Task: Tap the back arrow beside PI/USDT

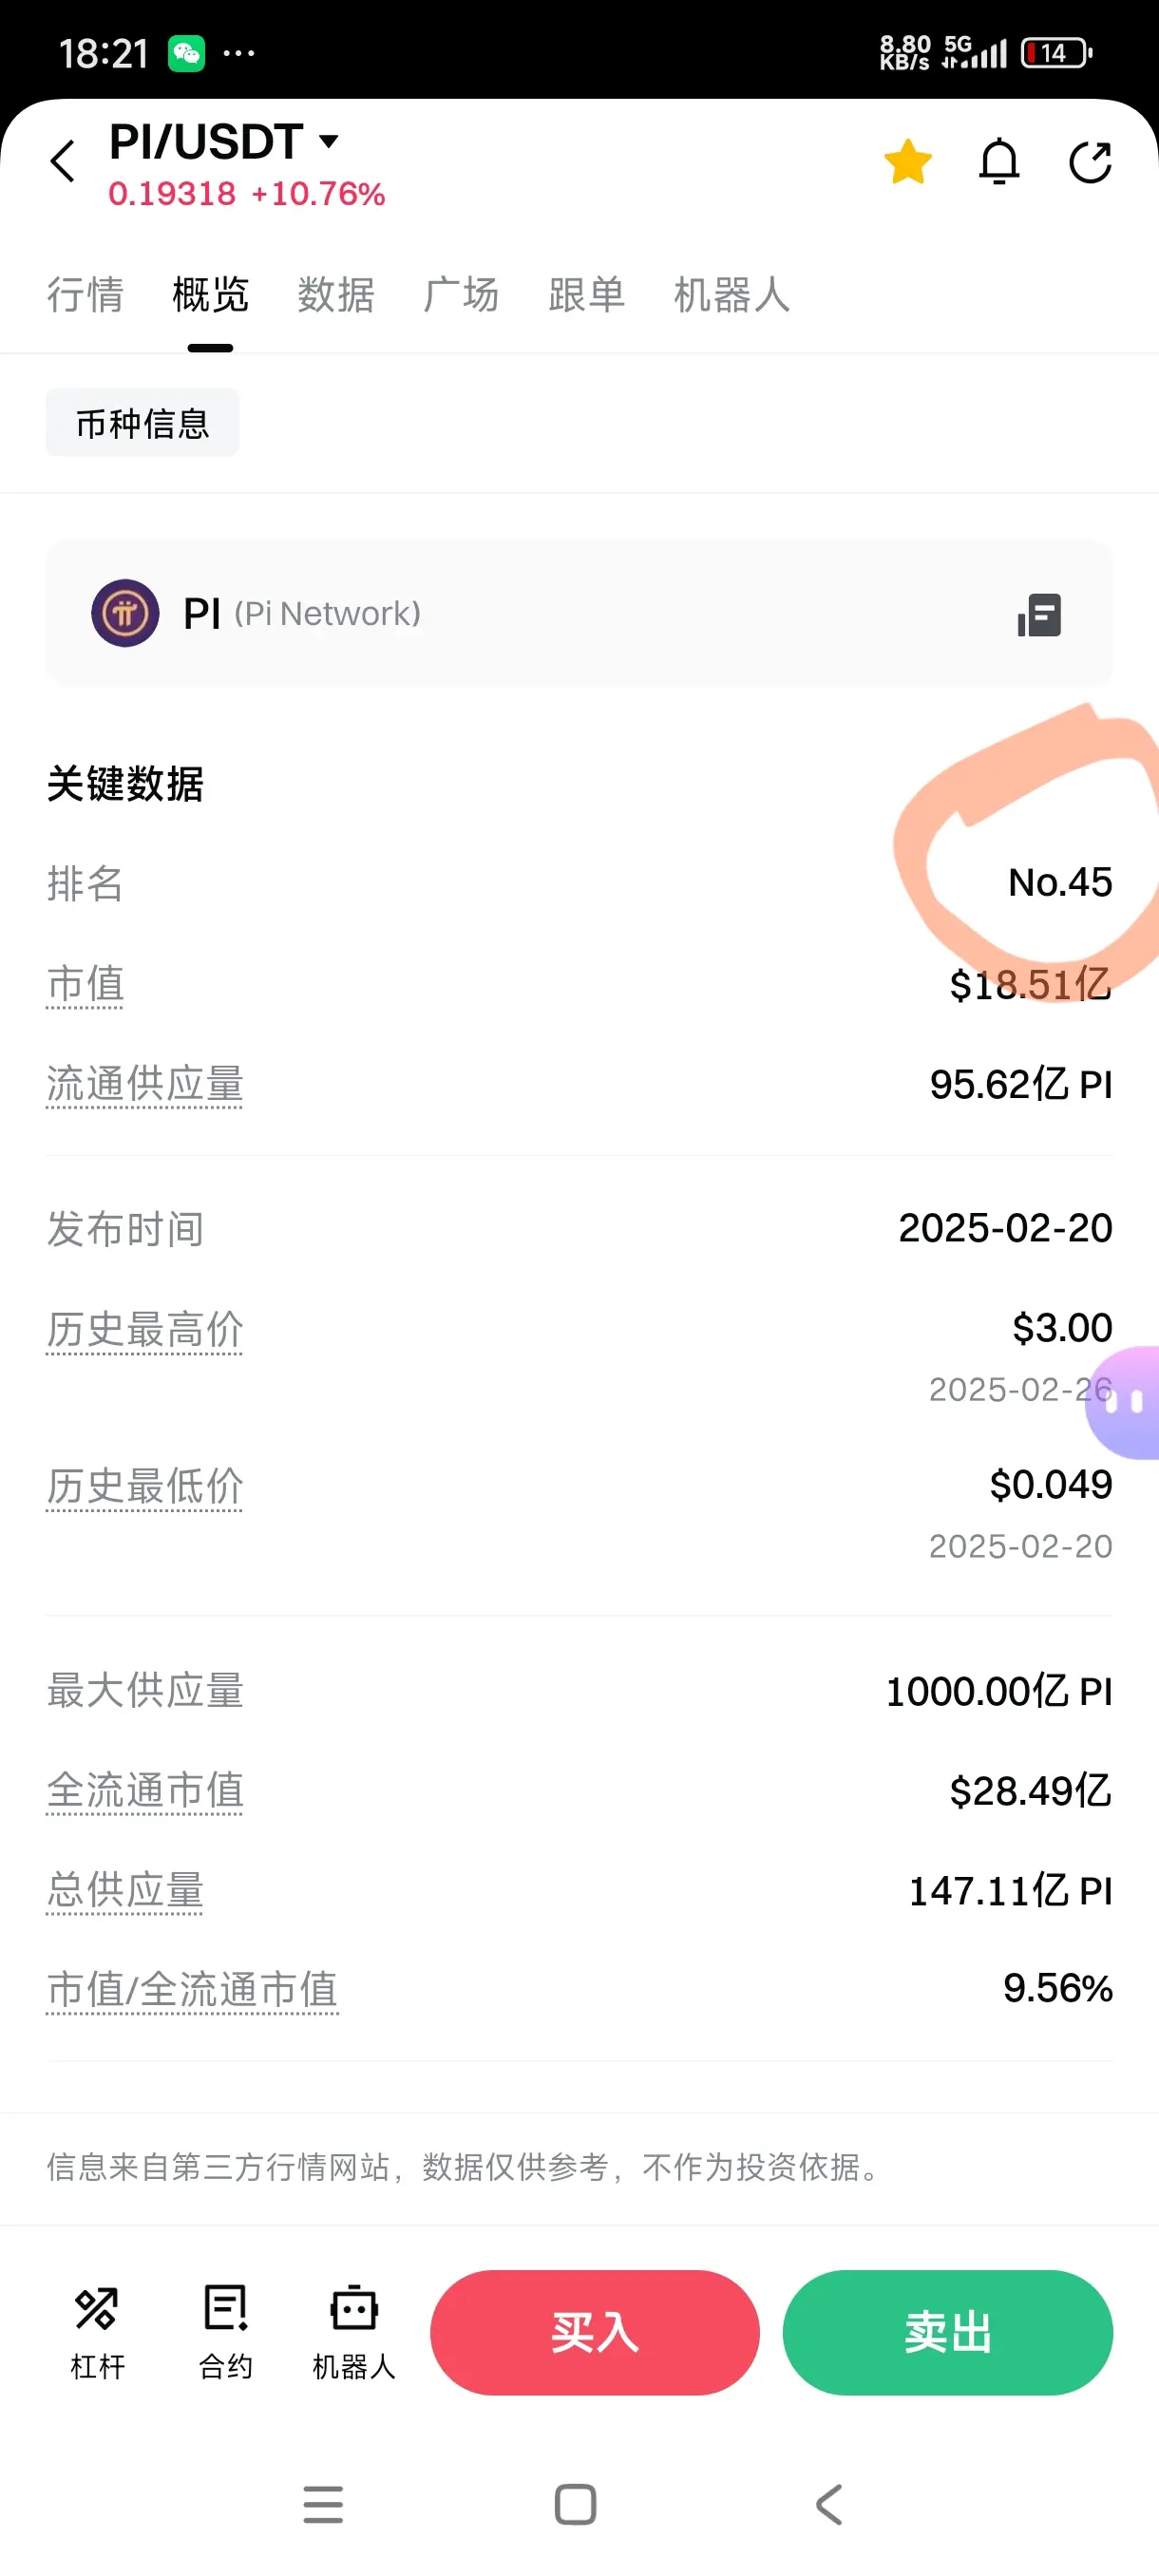Action: point(63,161)
